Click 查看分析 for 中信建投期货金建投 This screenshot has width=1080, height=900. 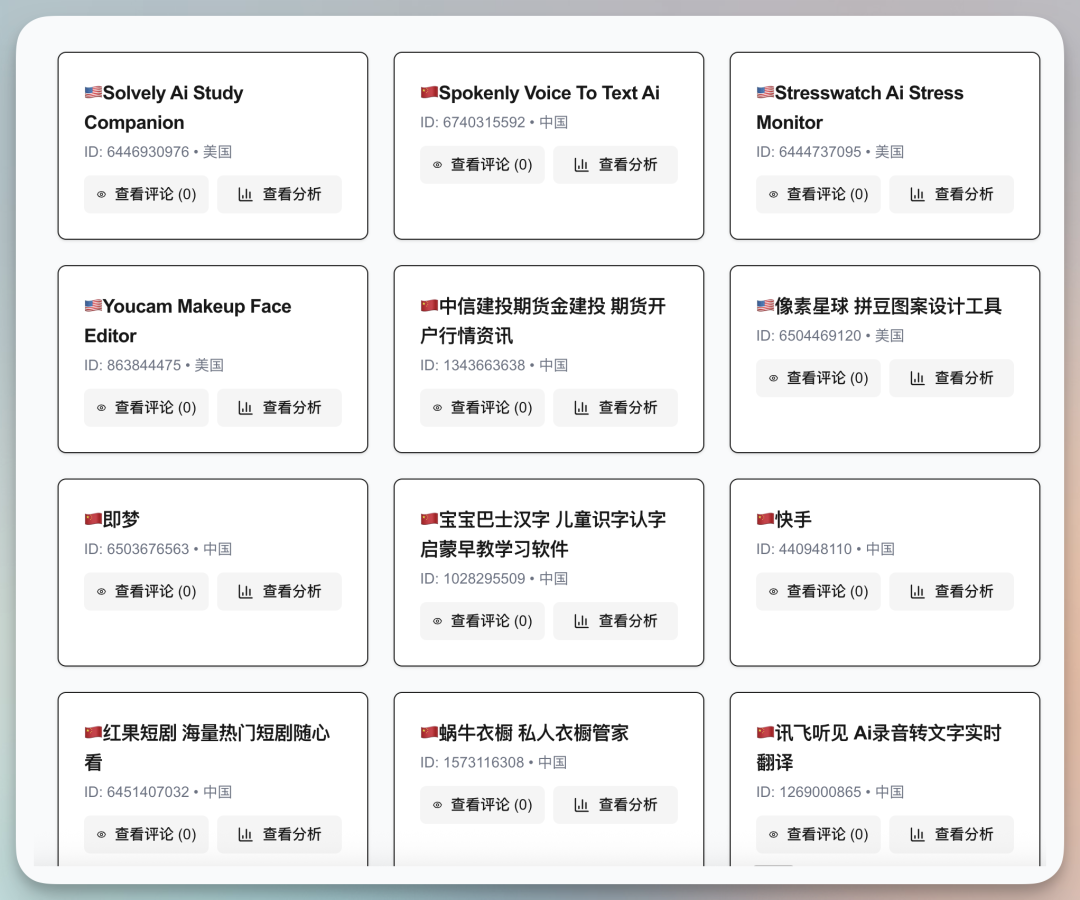tap(615, 408)
